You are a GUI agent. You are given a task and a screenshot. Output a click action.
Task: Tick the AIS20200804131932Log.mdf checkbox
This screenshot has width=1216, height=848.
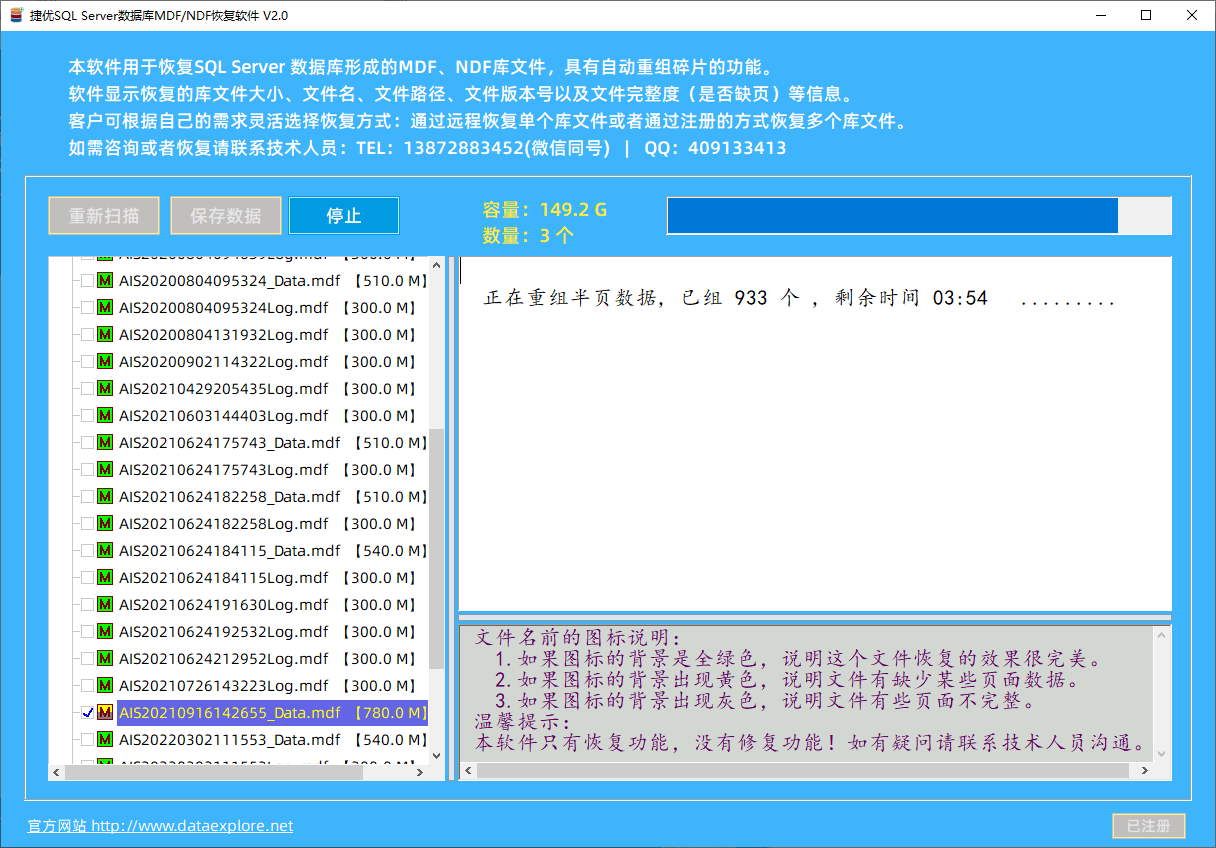pyautogui.click(x=87, y=335)
